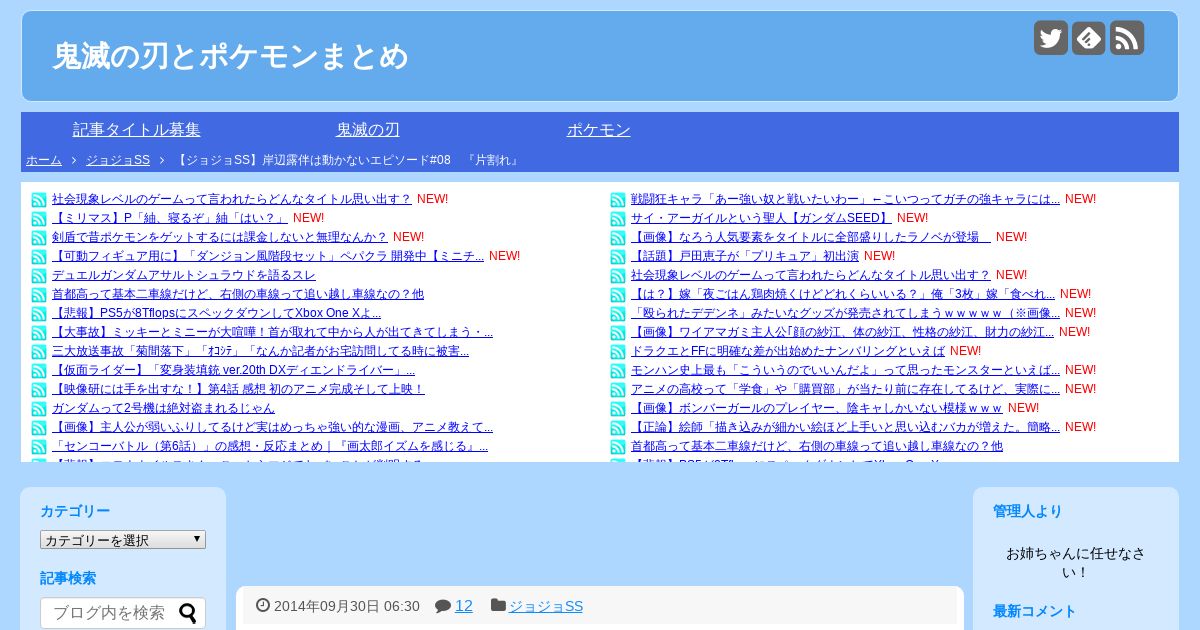Screen dimensions: 1200x630
Task: Open the ポケモン menu item
Action: coord(599,130)
